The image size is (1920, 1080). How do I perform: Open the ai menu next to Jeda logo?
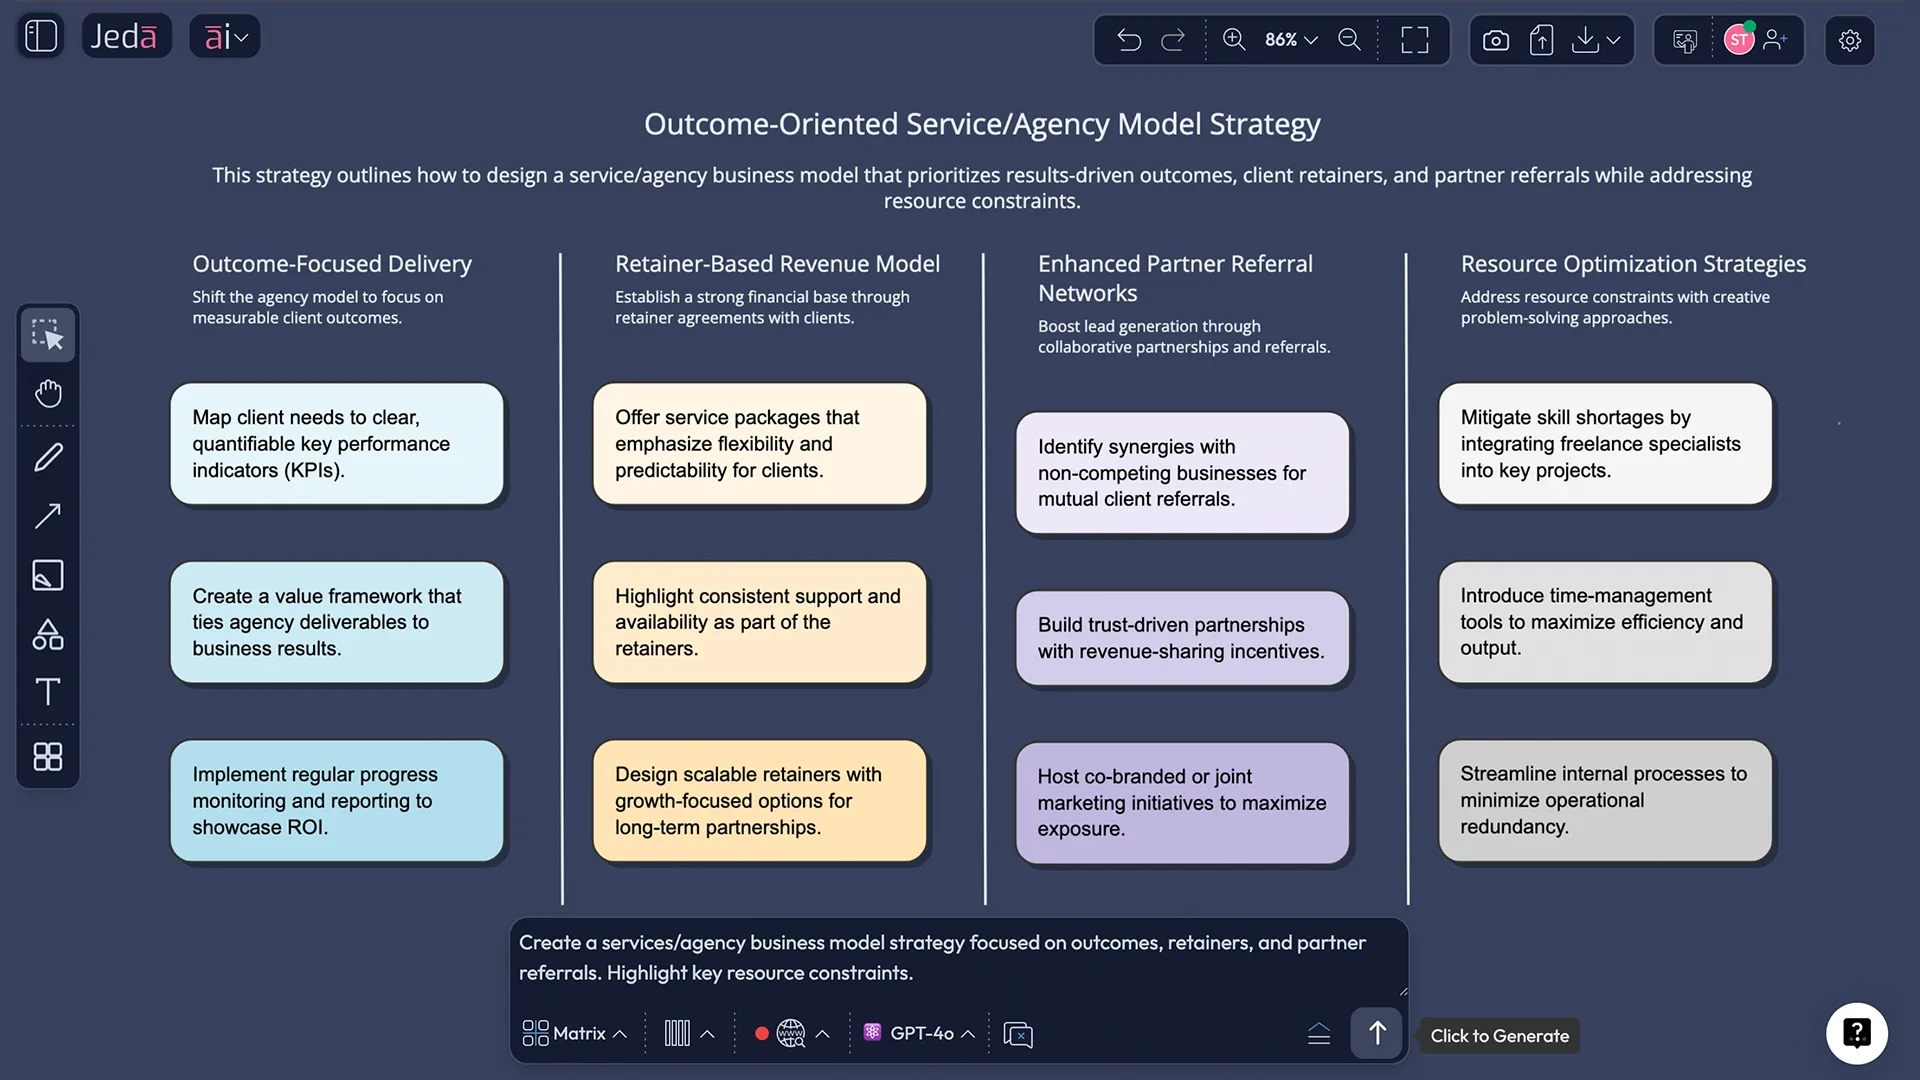click(x=224, y=35)
